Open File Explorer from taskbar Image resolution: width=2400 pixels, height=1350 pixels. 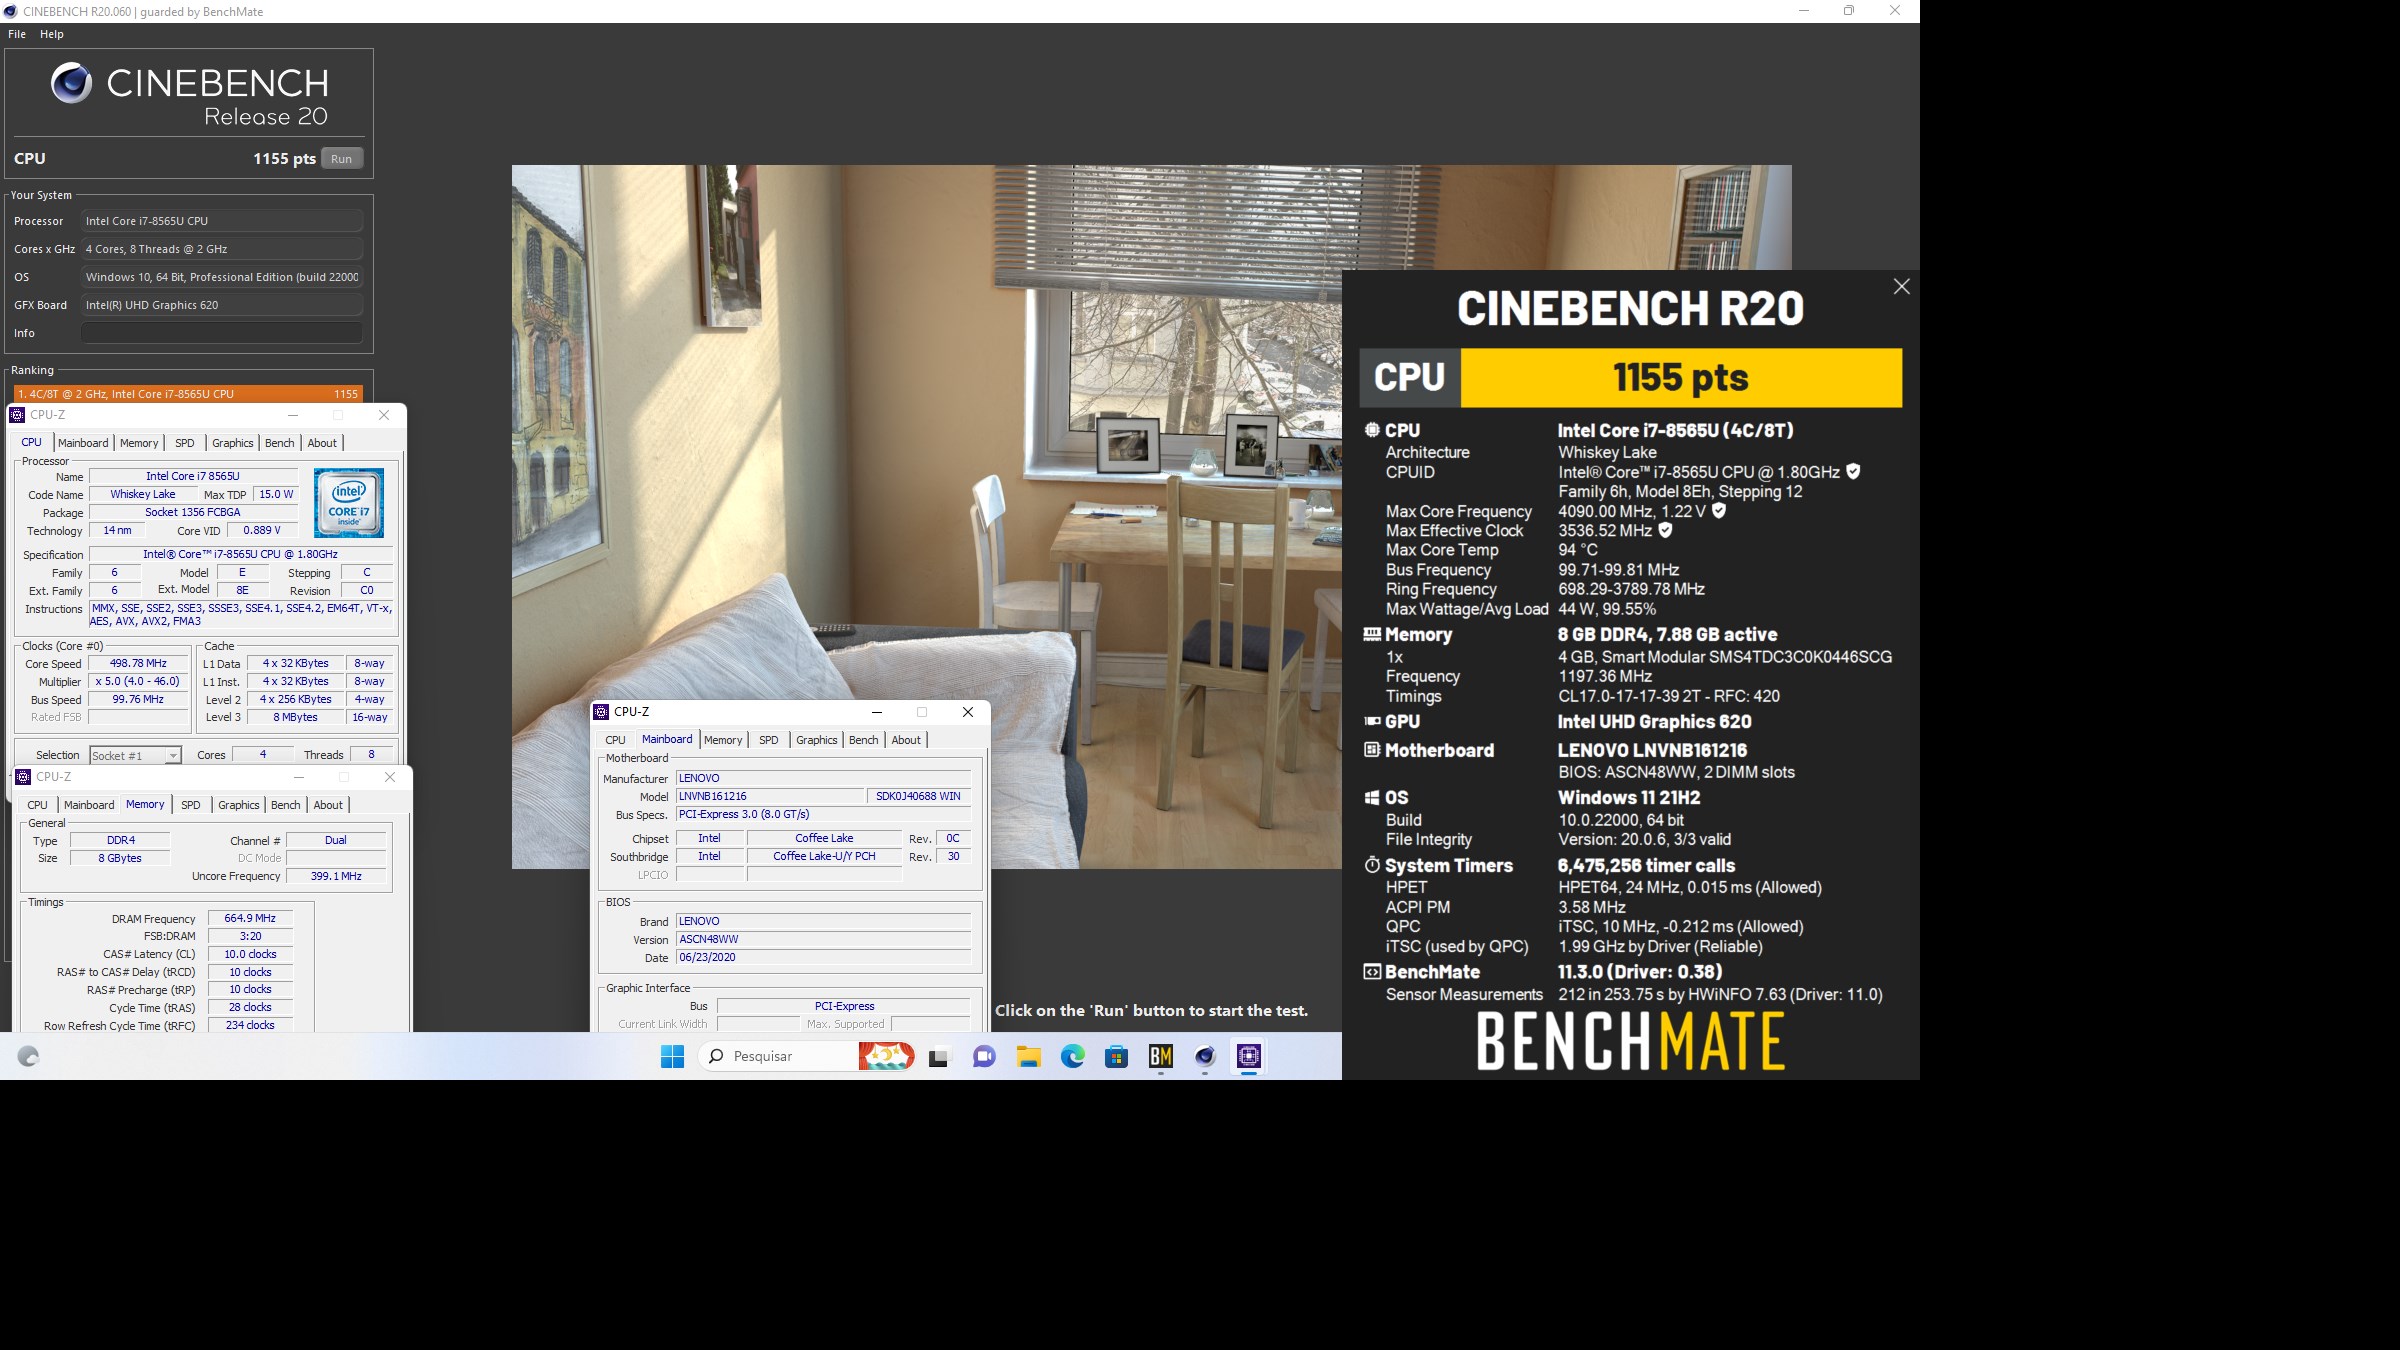(1028, 1056)
